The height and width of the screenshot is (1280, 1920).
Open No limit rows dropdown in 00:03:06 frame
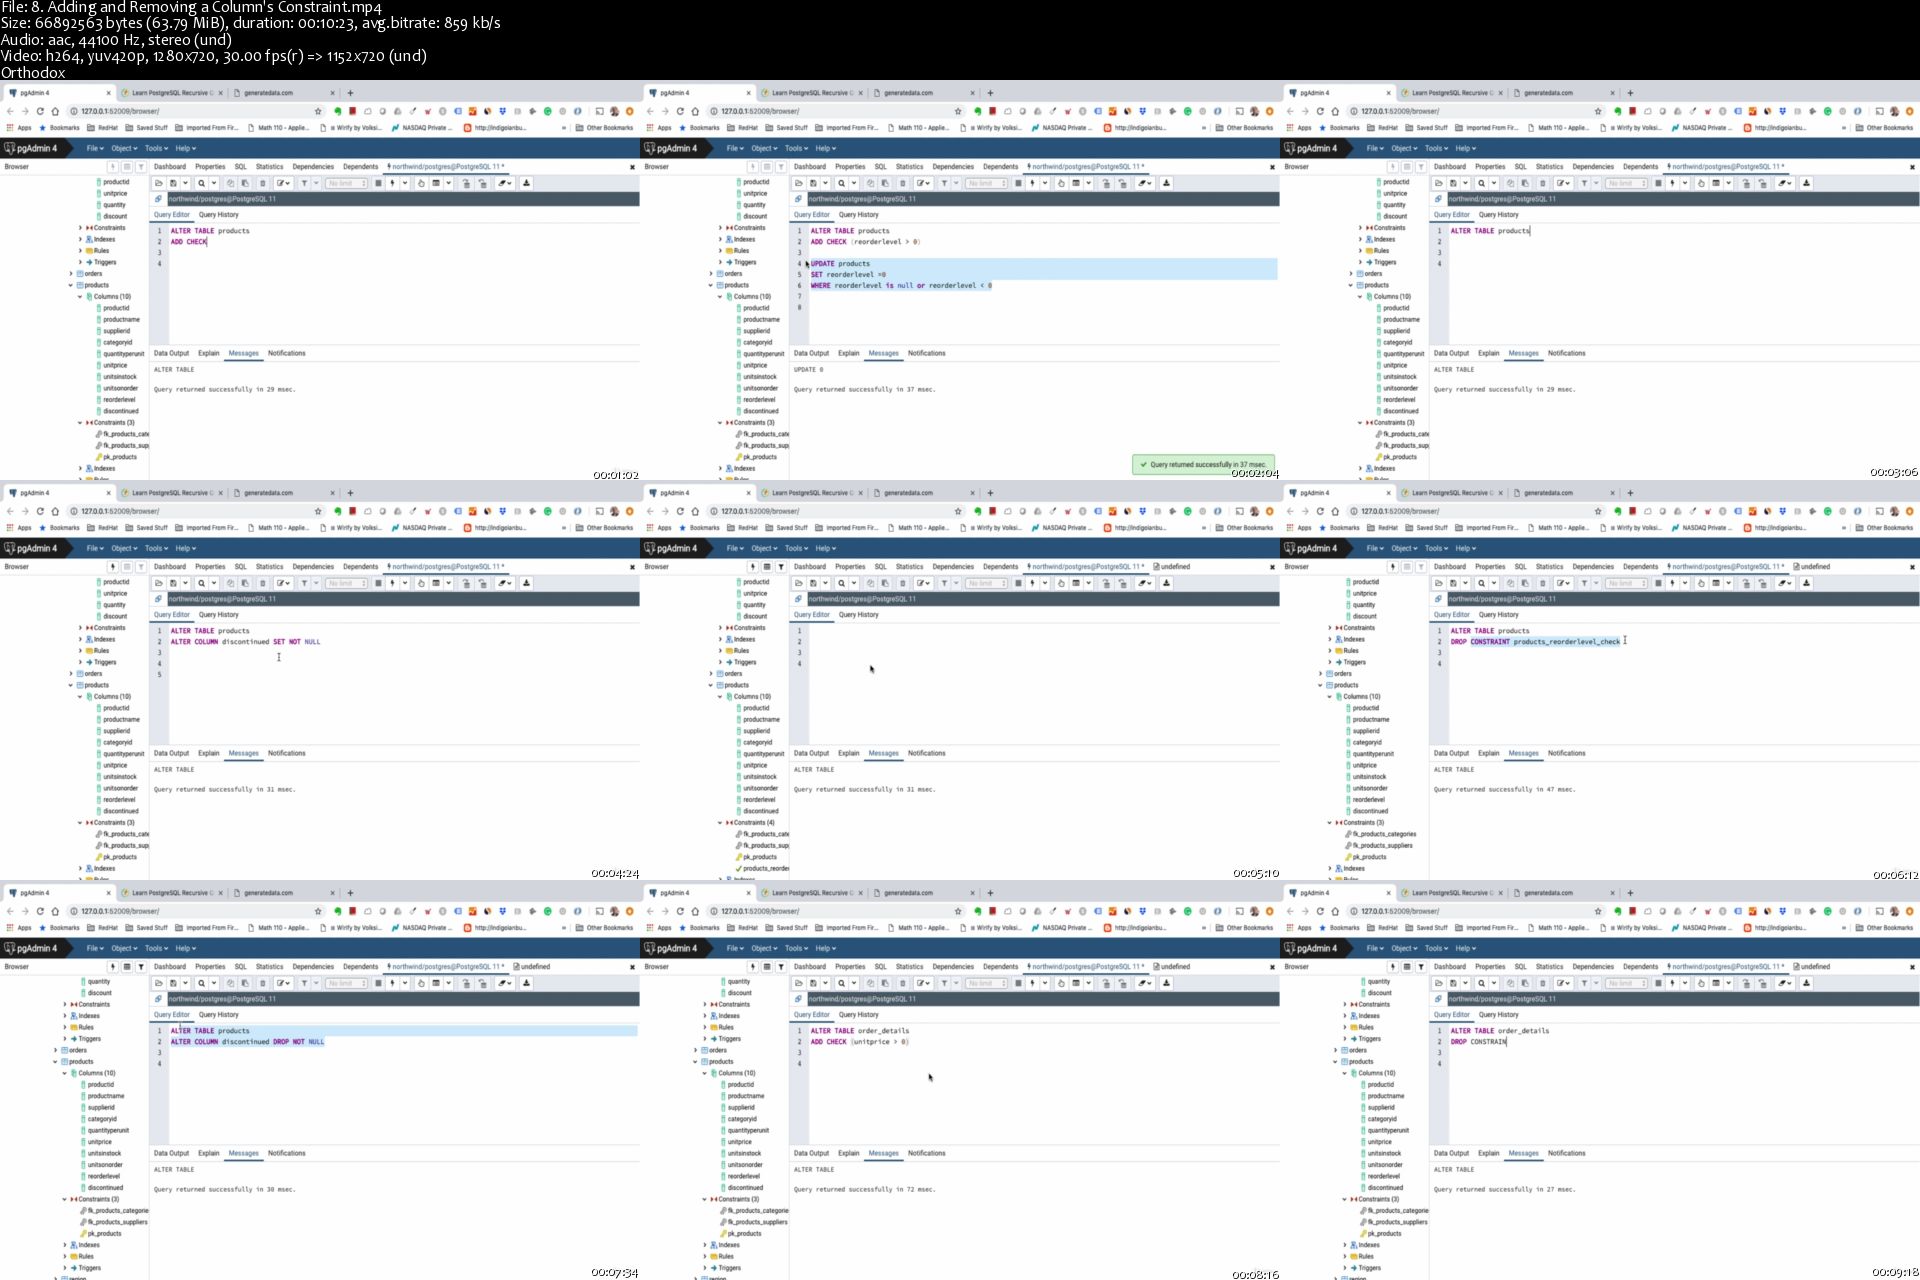1627,183
